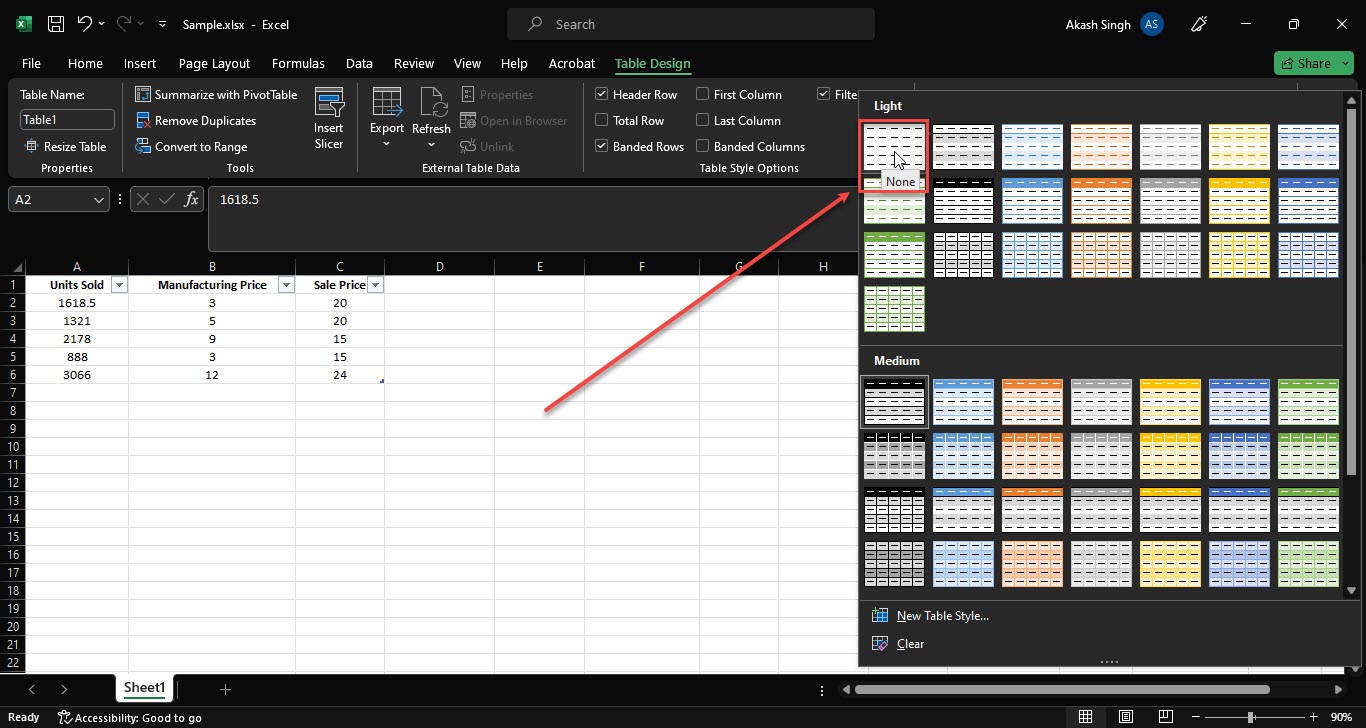Click the Resize Table button
This screenshot has width=1366, height=728.
tap(66, 146)
